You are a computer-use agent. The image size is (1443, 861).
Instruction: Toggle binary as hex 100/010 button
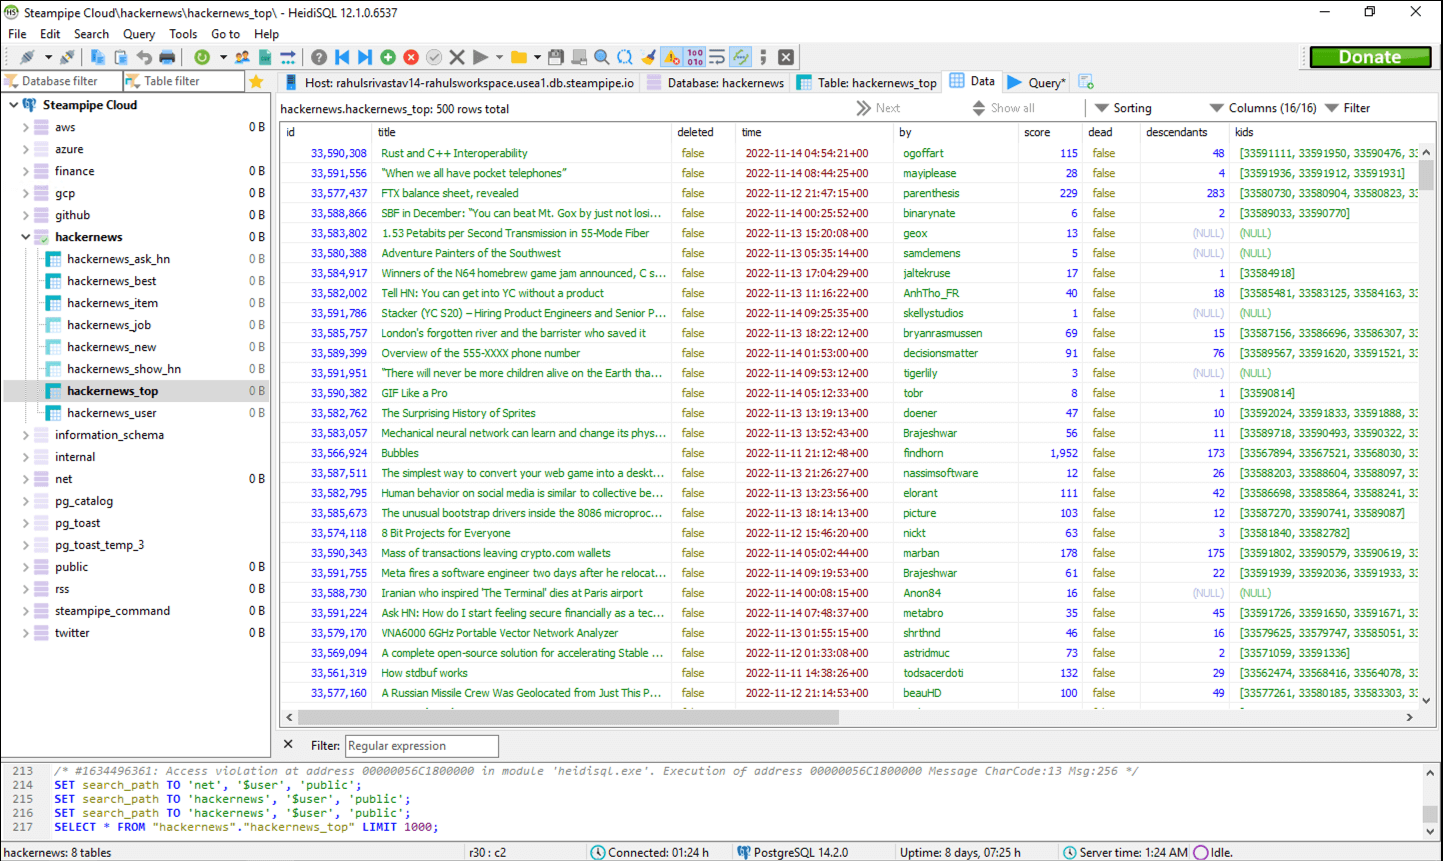pos(695,57)
